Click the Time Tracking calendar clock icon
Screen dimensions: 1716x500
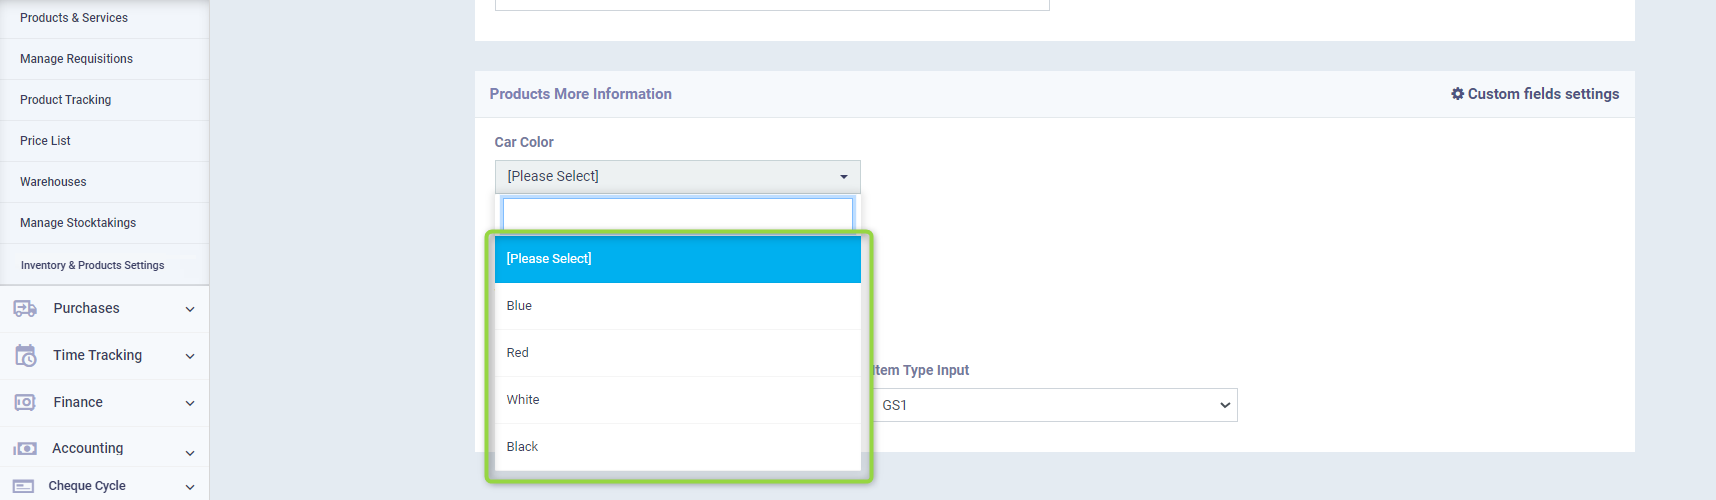click(25, 355)
